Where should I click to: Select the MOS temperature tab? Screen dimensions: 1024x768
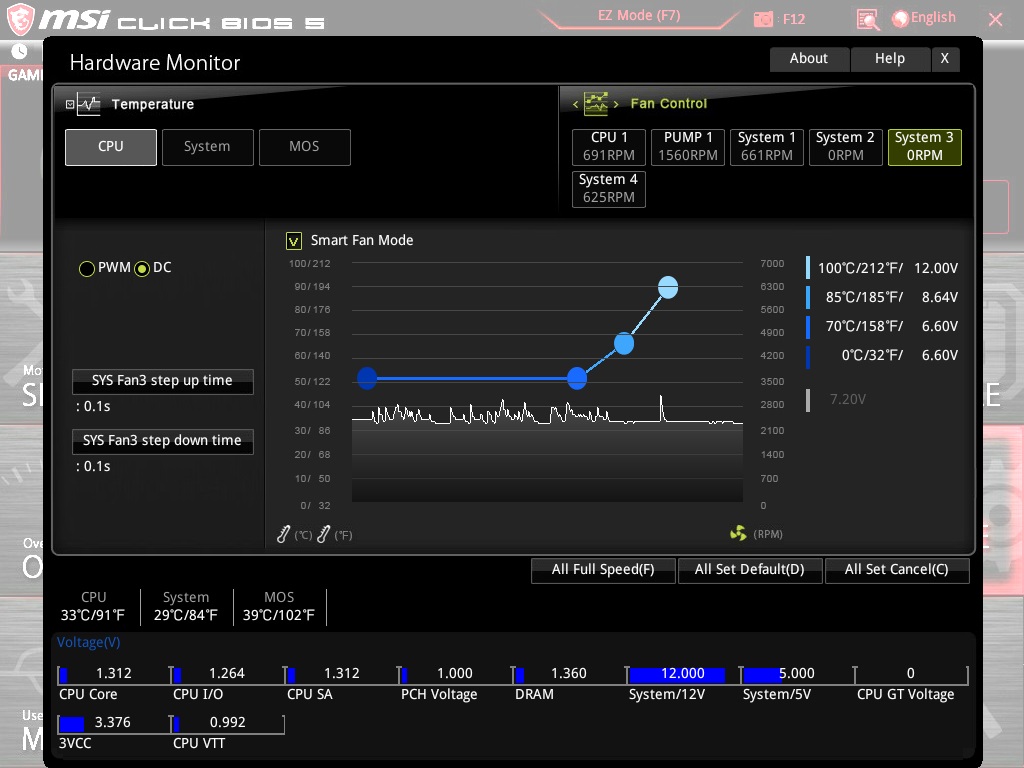tap(305, 147)
